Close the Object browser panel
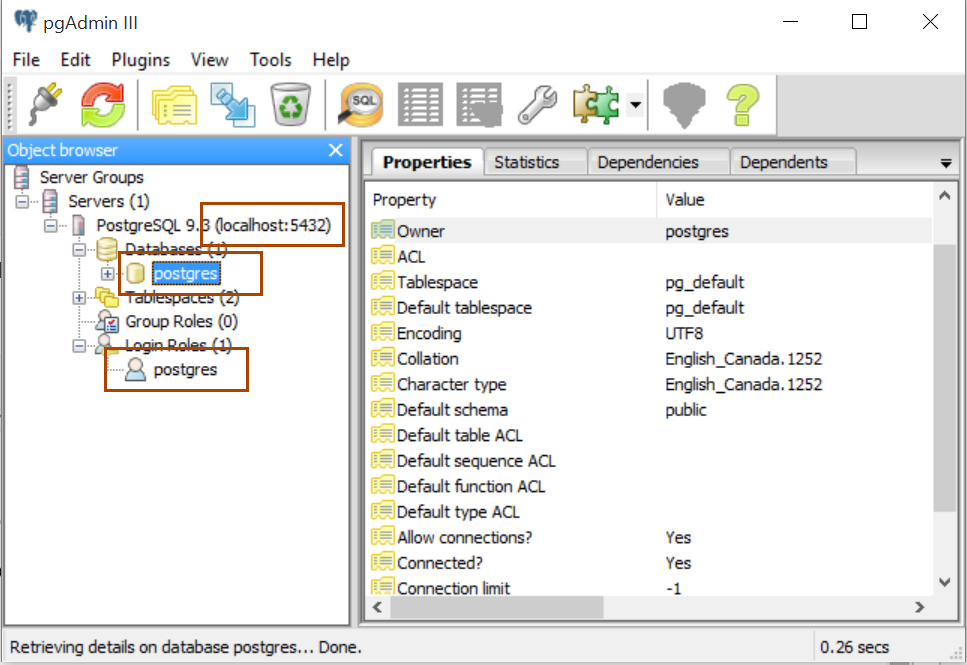967x665 pixels. click(x=335, y=150)
